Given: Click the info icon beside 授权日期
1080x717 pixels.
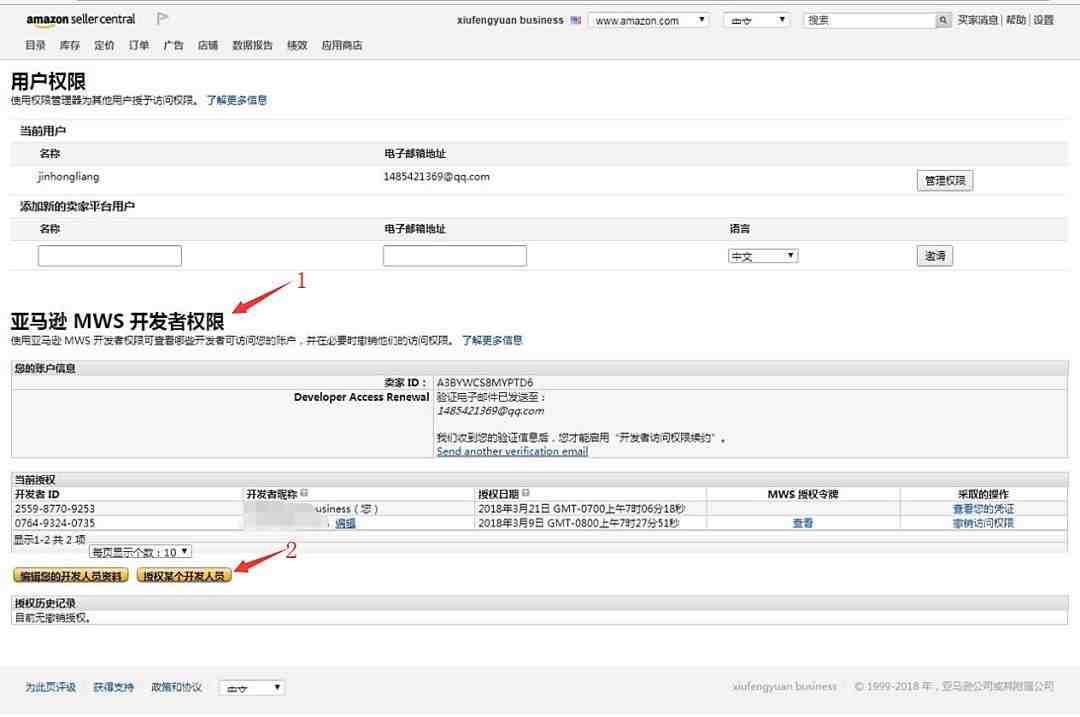Looking at the screenshot, I should tap(526, 493).
